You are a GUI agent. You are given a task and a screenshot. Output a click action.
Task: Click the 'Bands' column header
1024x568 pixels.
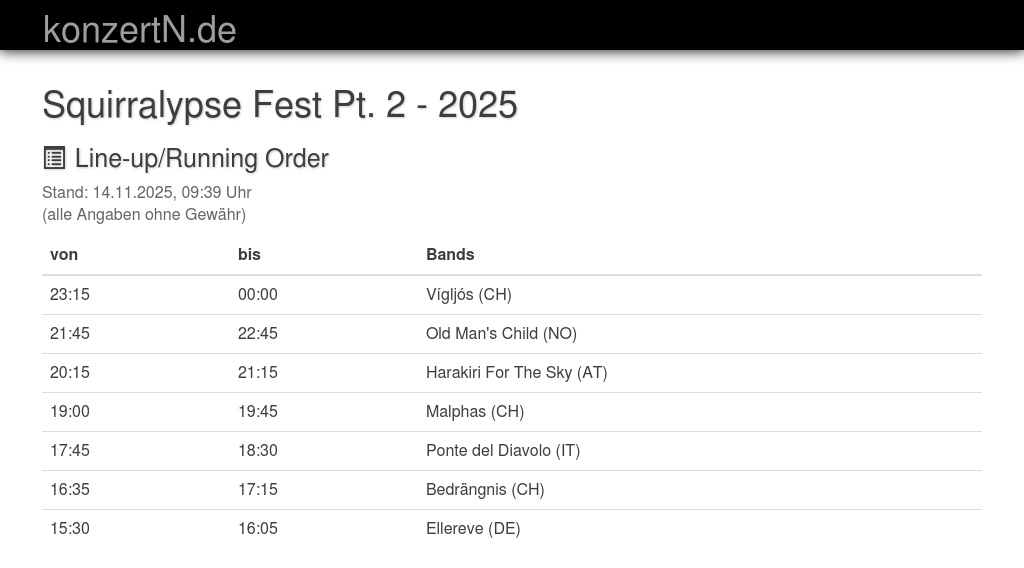coord(450,254)
